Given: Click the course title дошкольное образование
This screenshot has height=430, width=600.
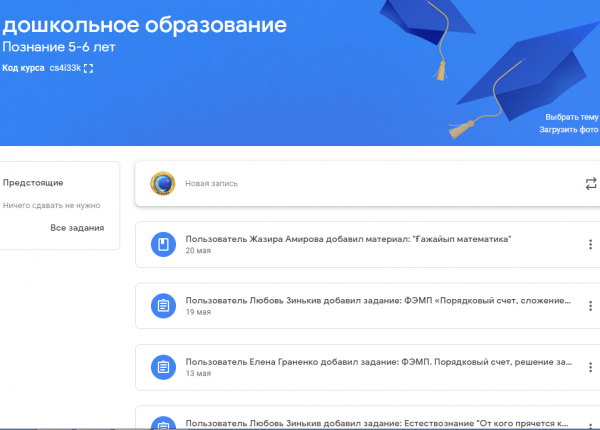Looking at the screenshot, I should tap(143, 24).
